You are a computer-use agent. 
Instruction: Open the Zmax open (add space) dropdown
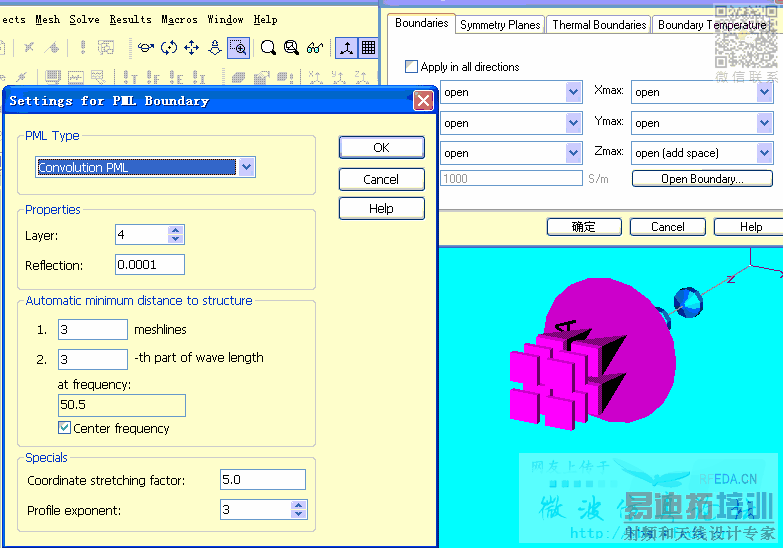point(764,153)
